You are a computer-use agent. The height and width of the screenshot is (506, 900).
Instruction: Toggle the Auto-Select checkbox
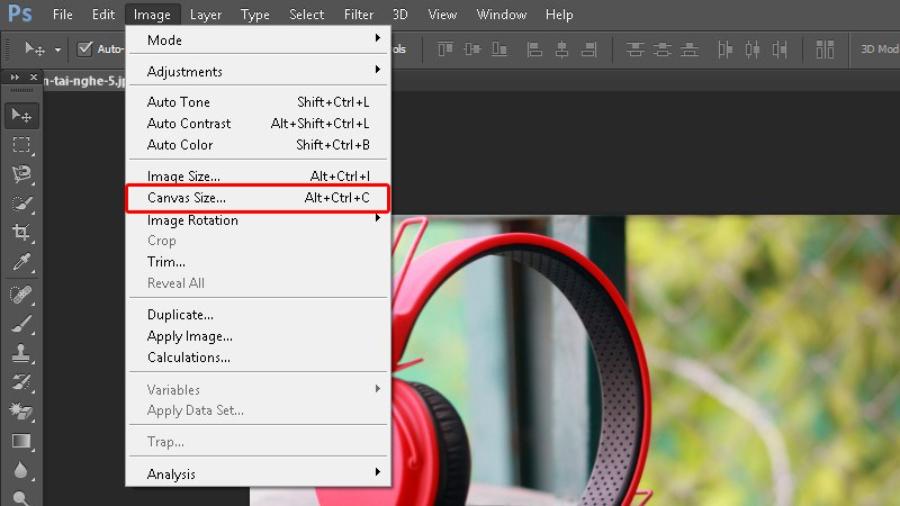click(x=85, y=49)
